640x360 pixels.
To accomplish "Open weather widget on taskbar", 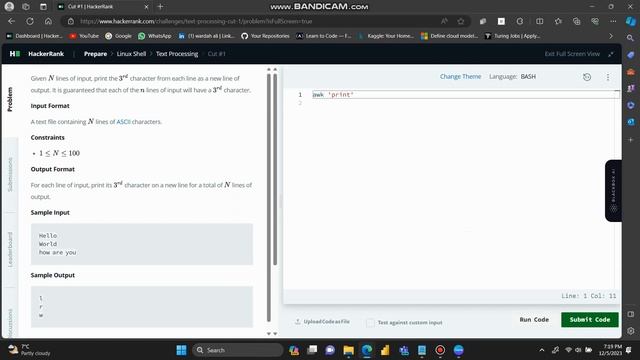I will point(29,350).
